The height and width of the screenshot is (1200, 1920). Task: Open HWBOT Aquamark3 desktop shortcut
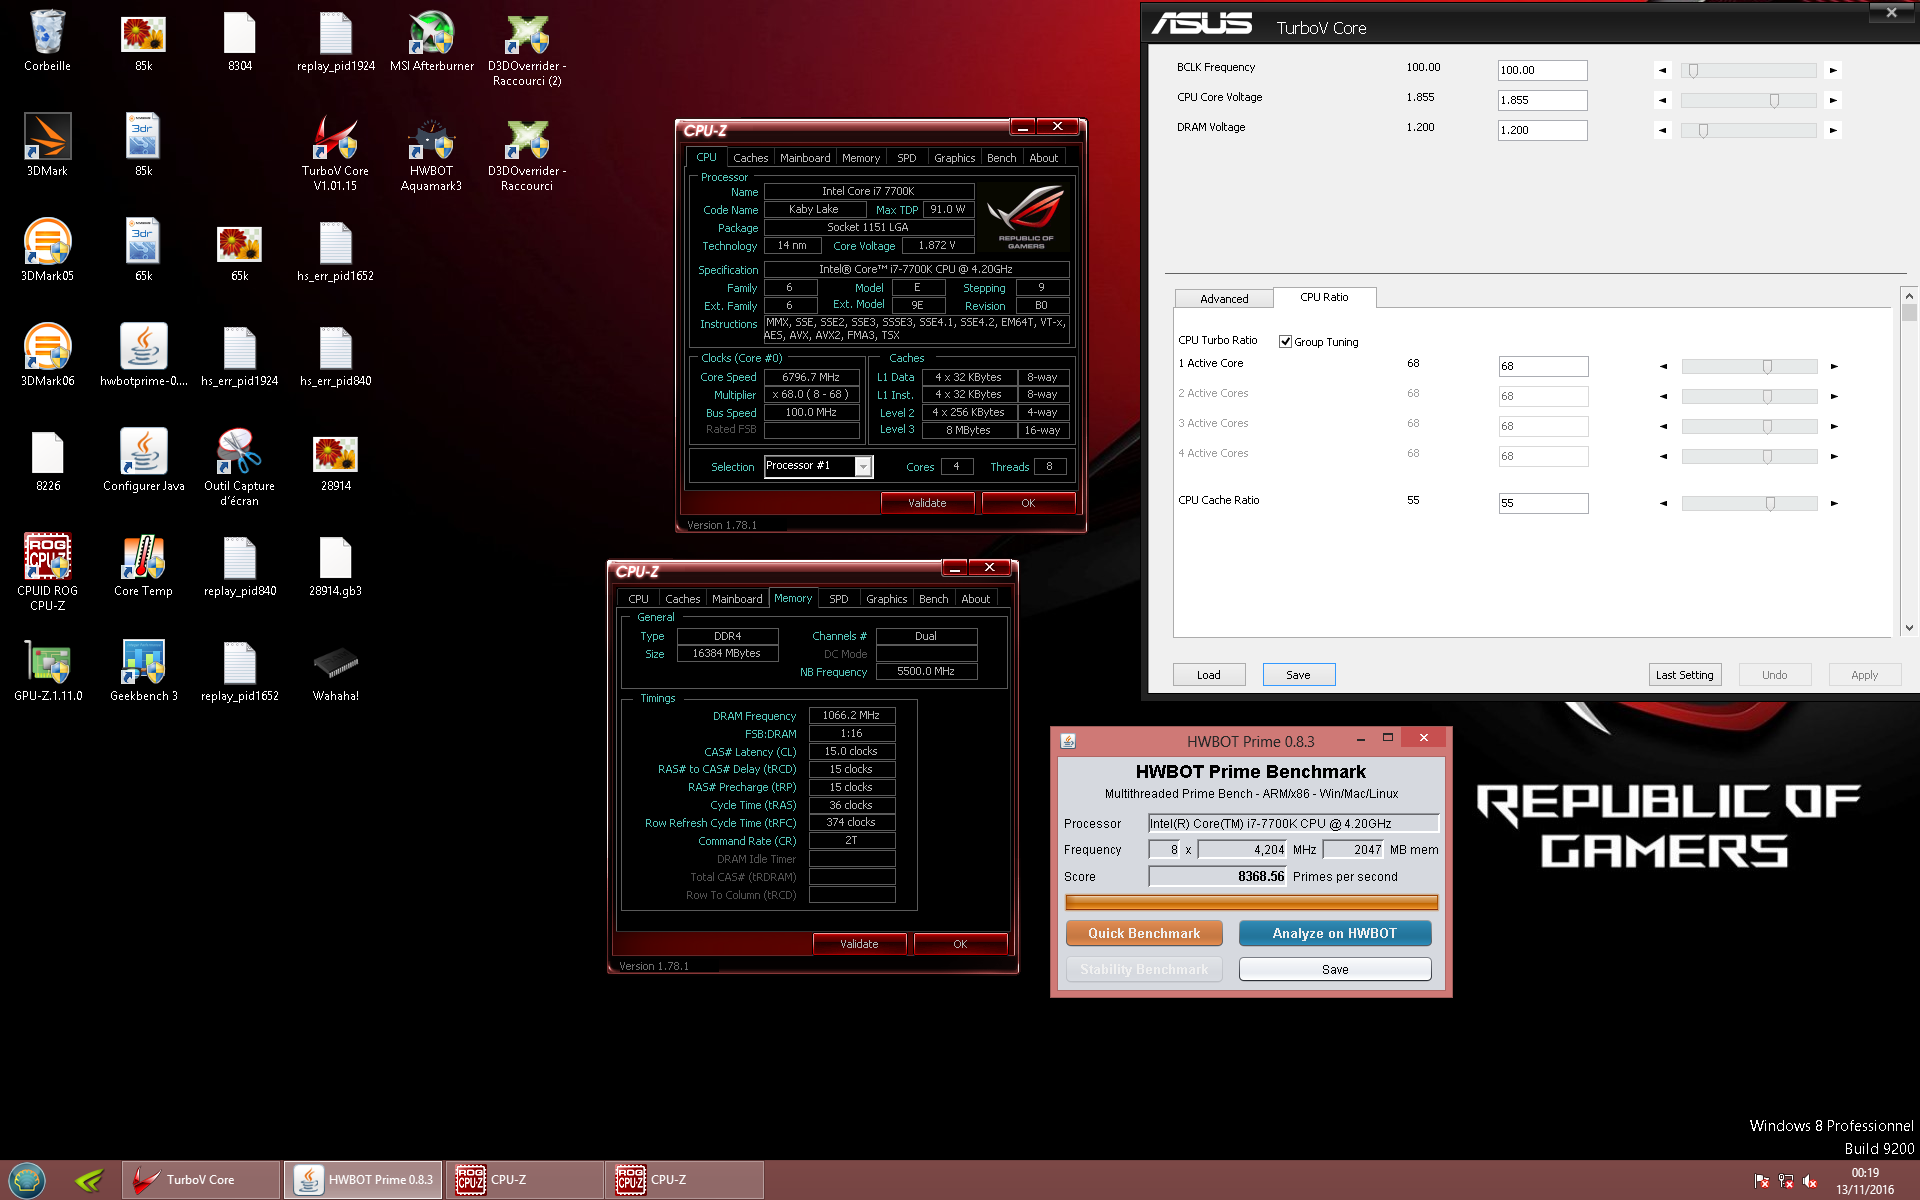(x=431, y=152)
